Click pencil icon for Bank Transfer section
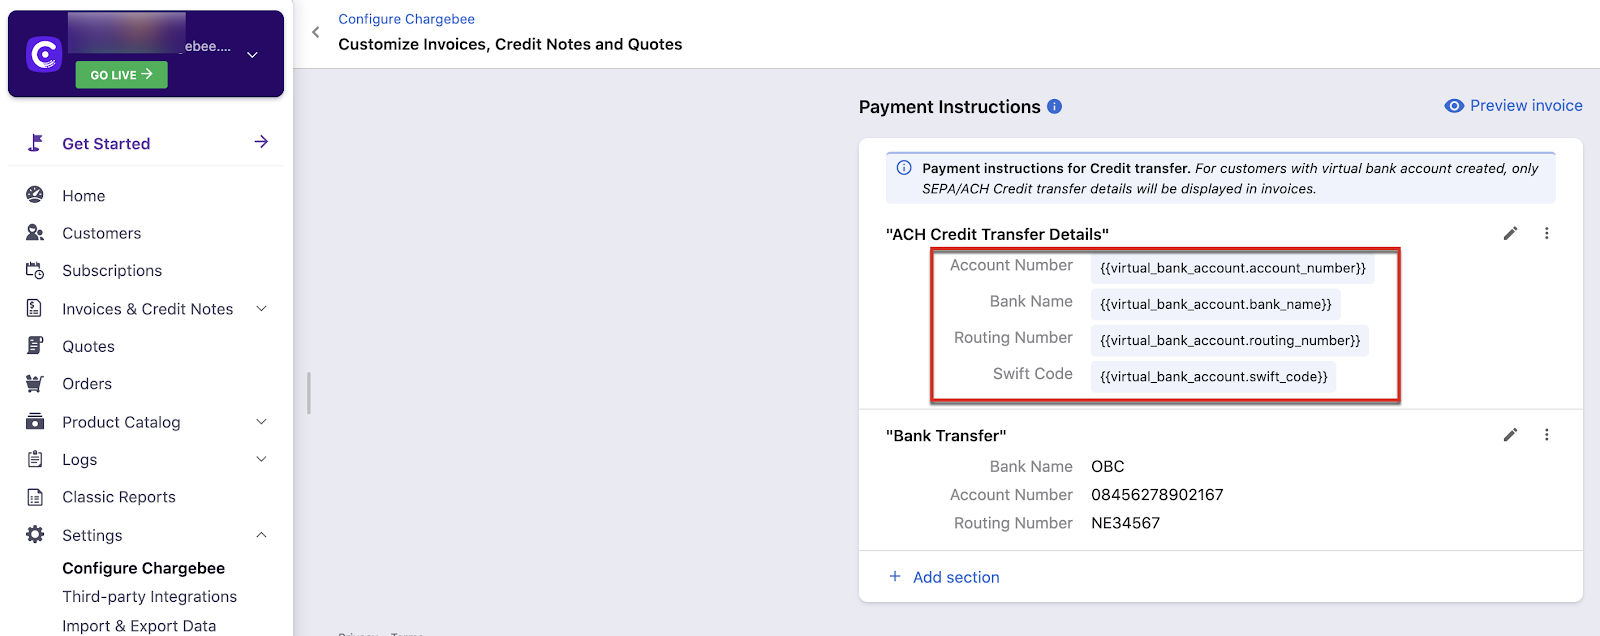Screen dimensions: 1600x636 [1510, 435]
